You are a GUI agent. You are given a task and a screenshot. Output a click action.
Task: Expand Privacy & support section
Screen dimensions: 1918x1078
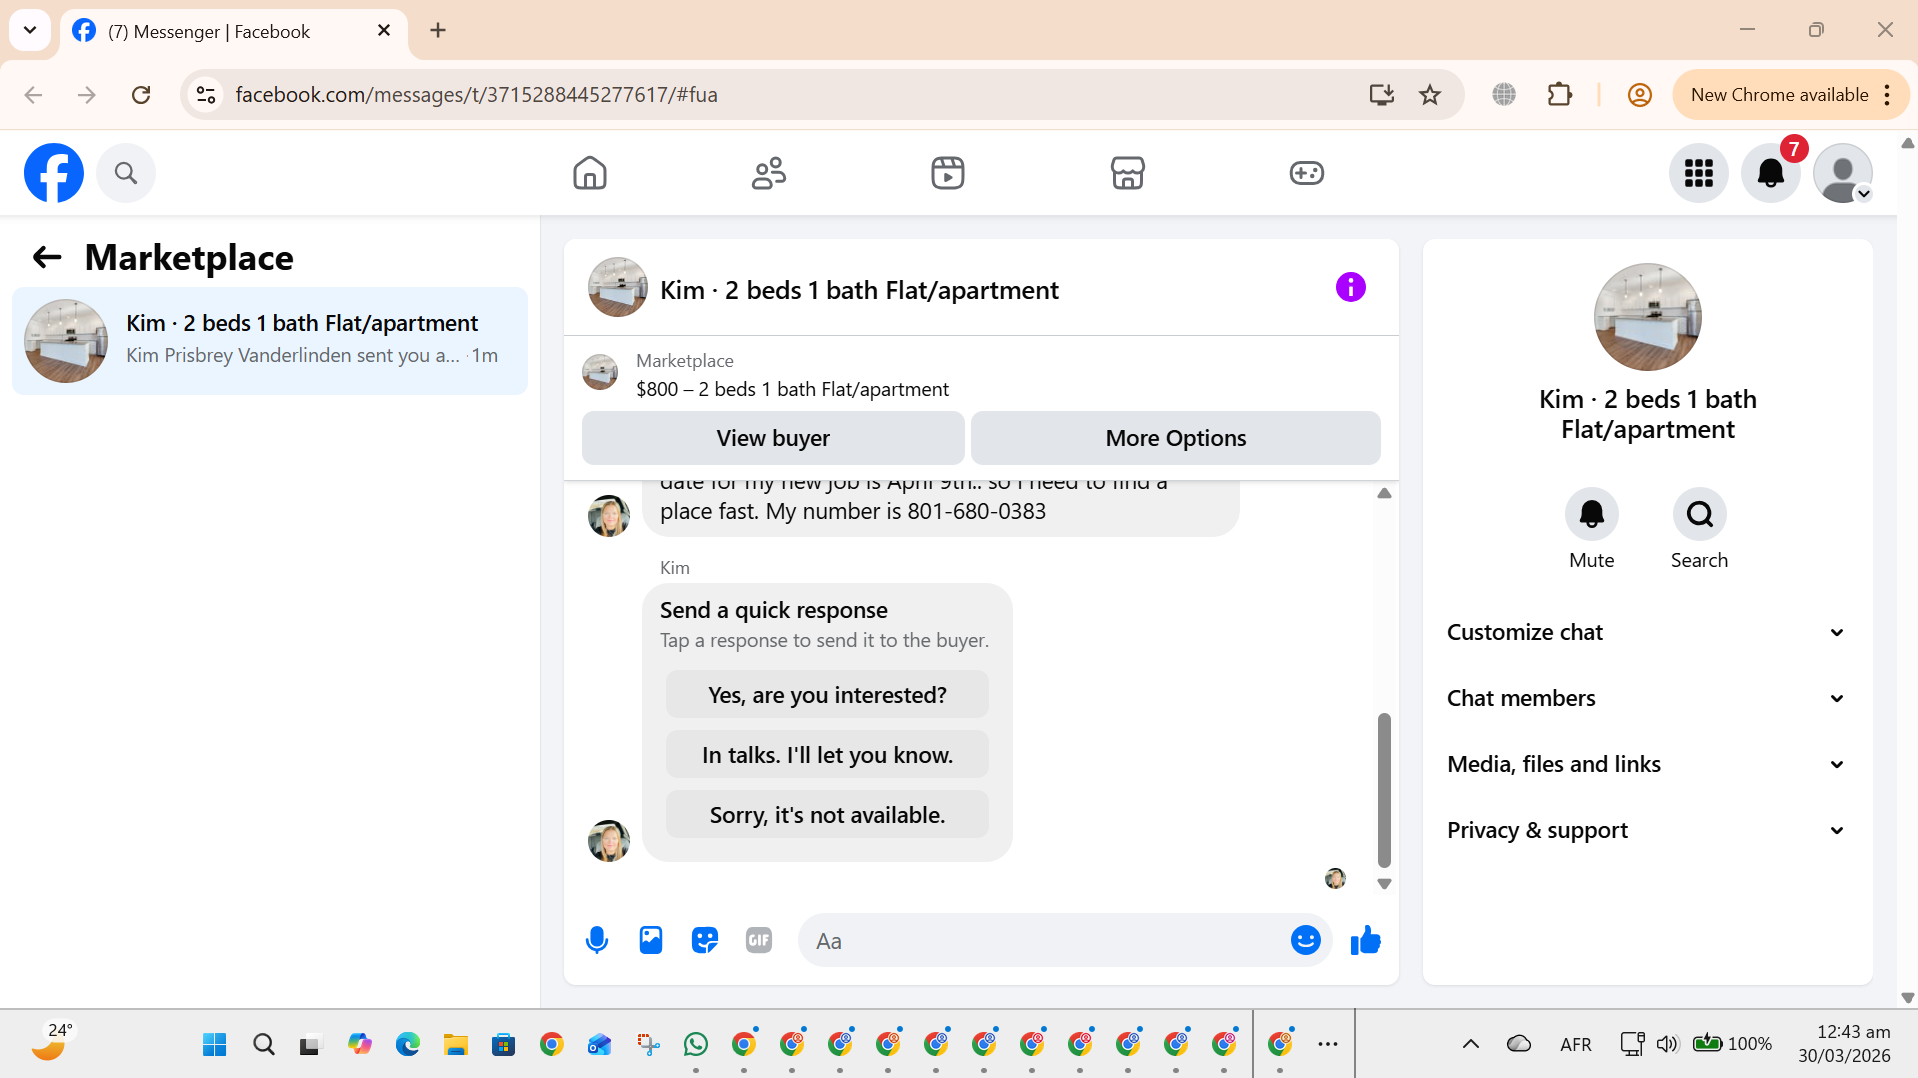(x=1646, y=831)
